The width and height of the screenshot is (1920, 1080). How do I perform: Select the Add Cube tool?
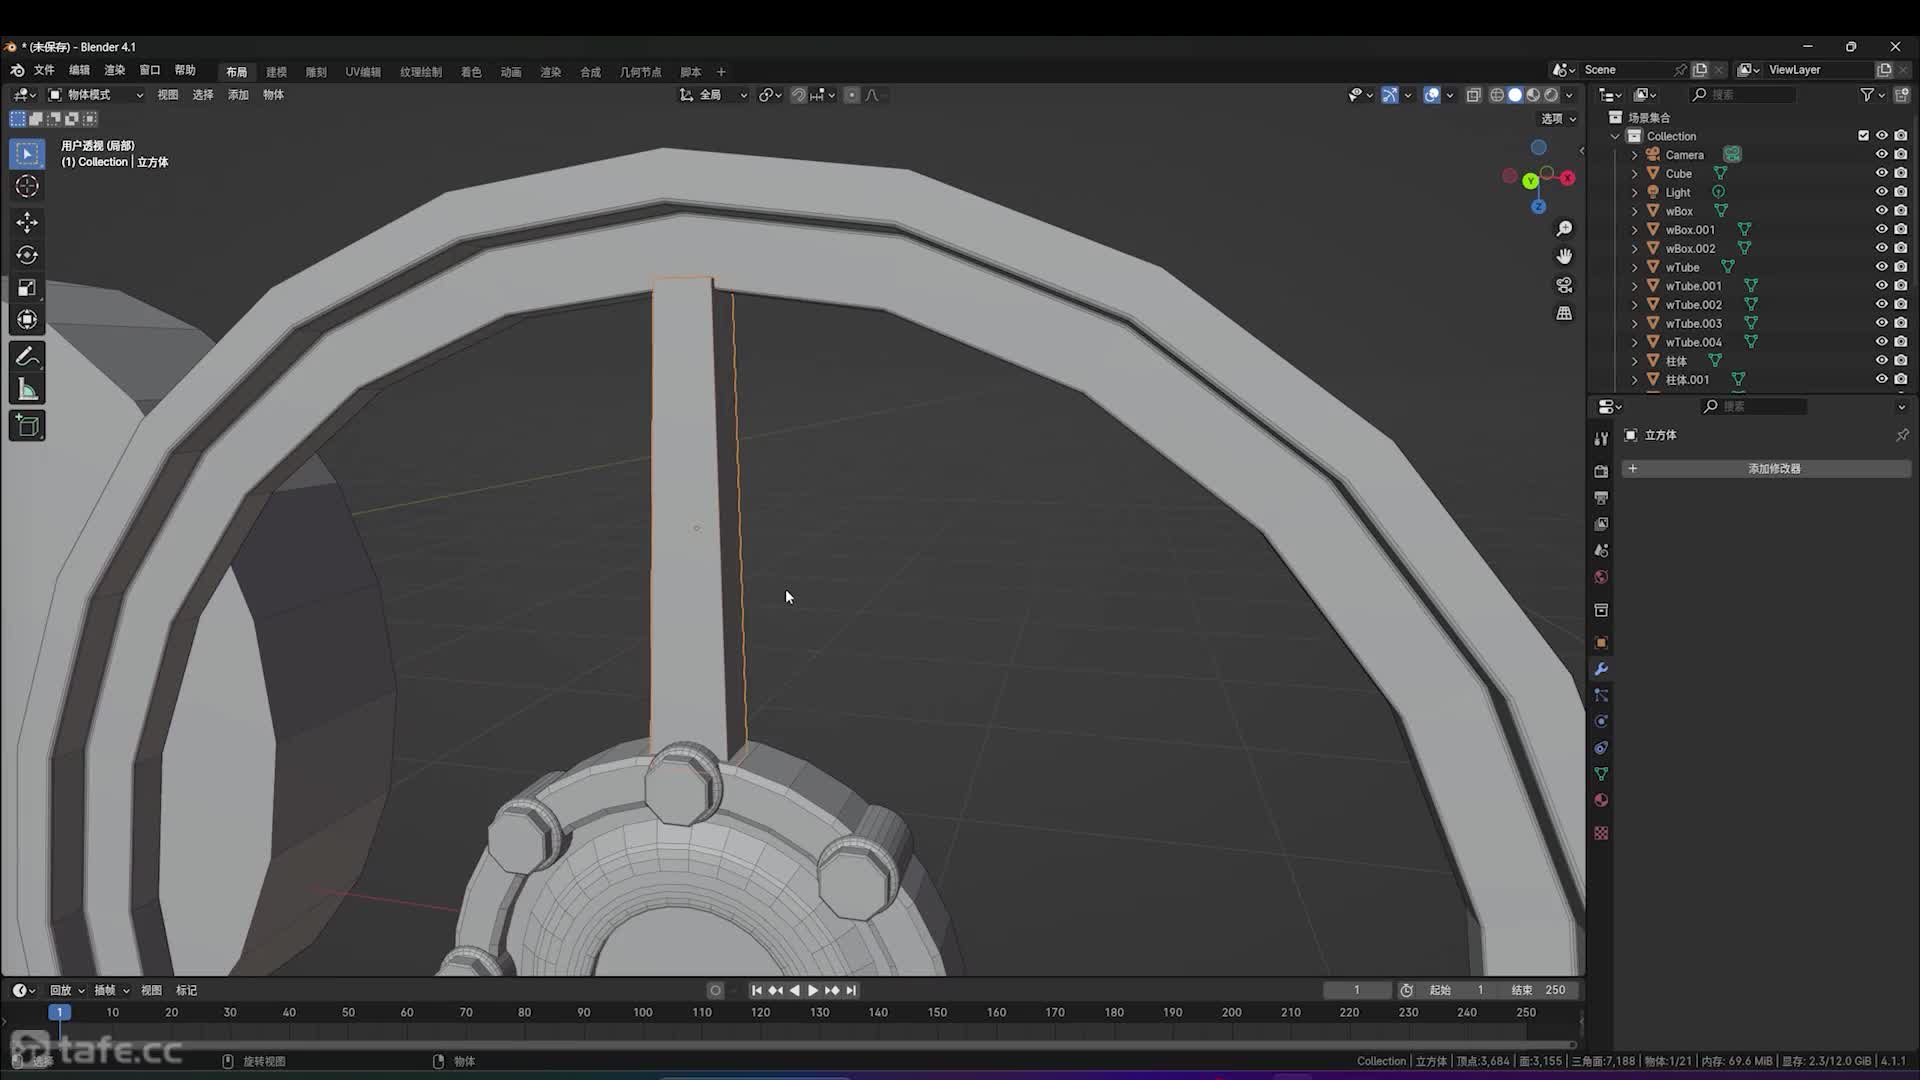click(x=27, y=426)
